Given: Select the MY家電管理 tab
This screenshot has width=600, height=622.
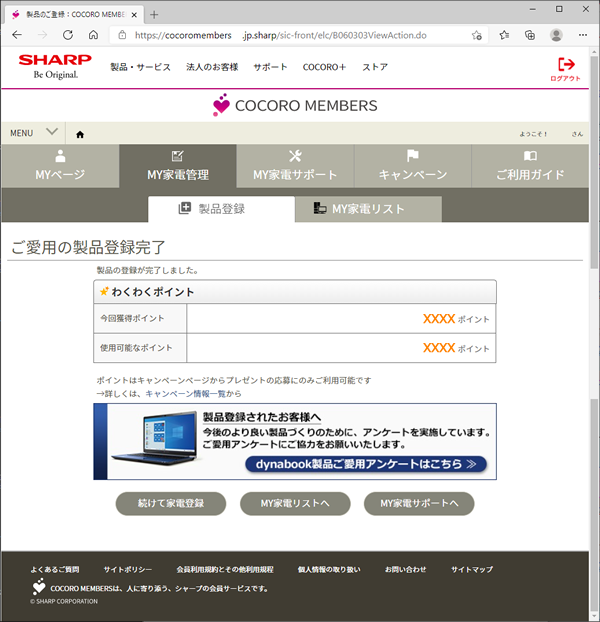Looking at the screenshot, I should [178, 166].
